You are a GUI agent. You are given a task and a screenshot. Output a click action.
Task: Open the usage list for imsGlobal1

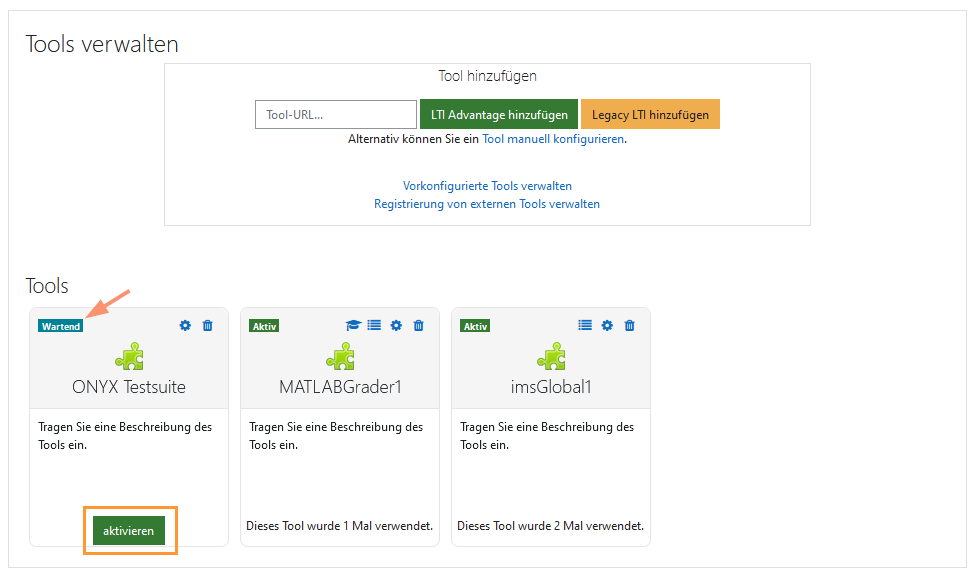pos(584,325)
